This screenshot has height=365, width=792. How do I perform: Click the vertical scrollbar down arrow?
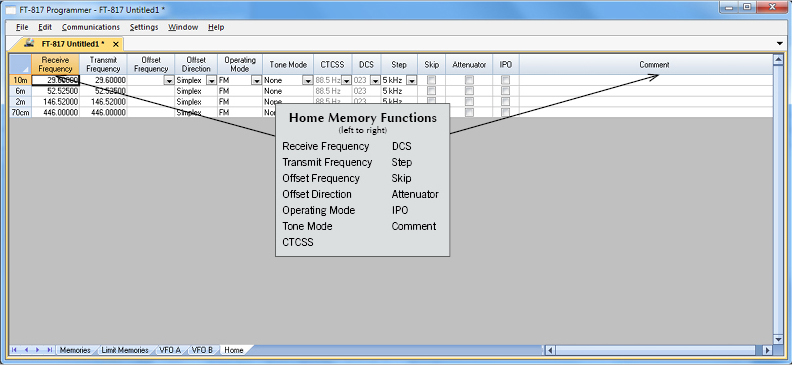click(x=778, y=339)
